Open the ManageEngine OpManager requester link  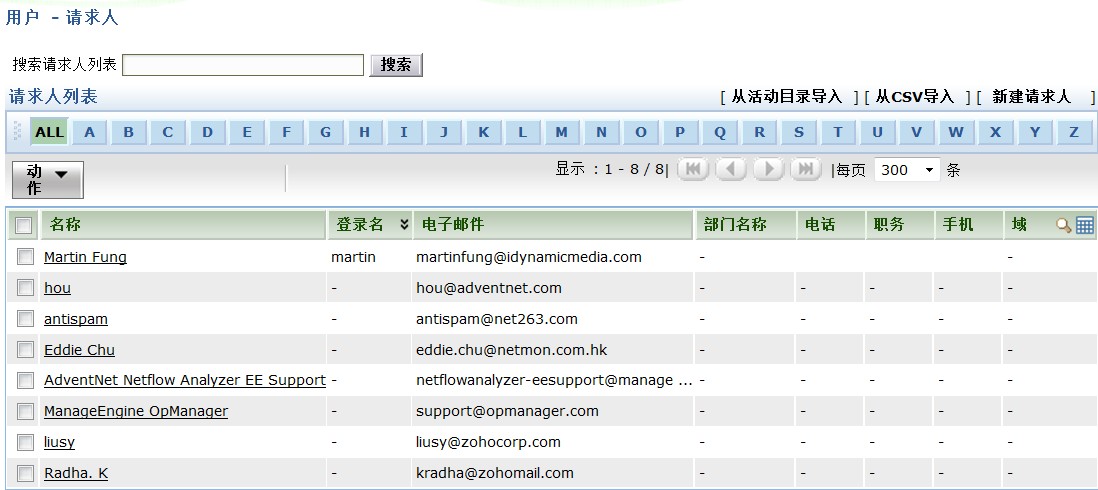click(x=136, y=411)
